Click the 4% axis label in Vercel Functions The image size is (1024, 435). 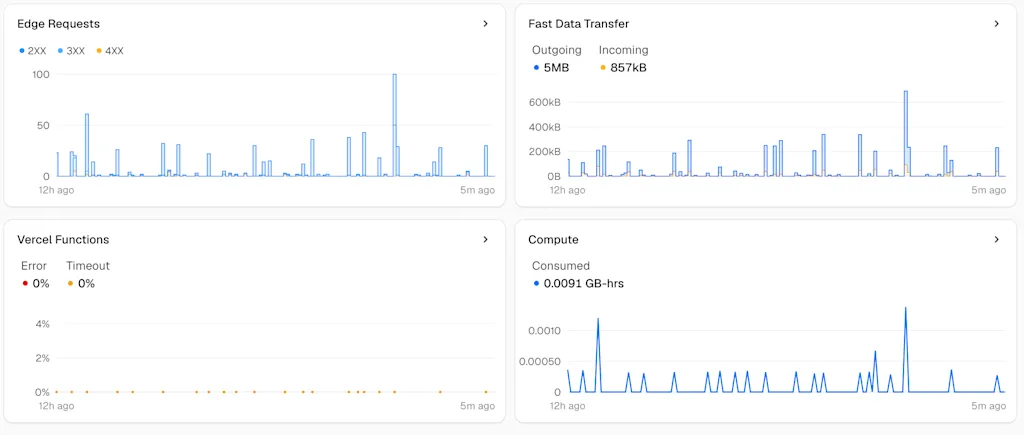[x=42, y=324]
